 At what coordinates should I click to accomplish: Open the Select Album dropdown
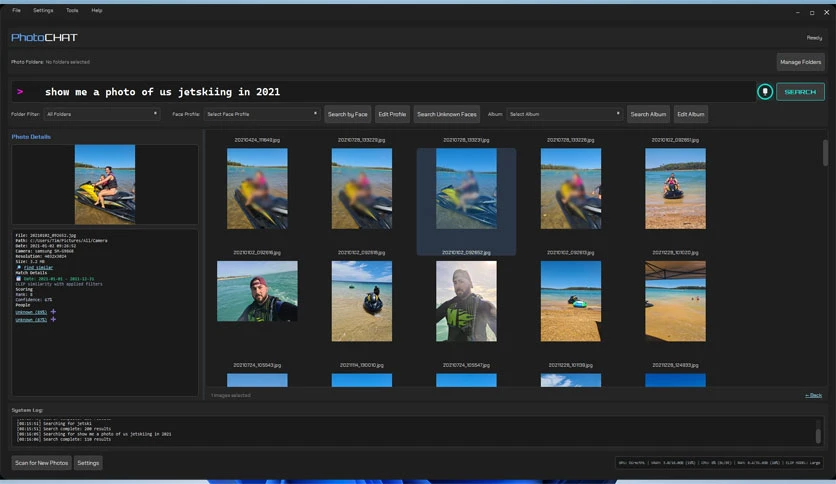[x=565, y=114]
